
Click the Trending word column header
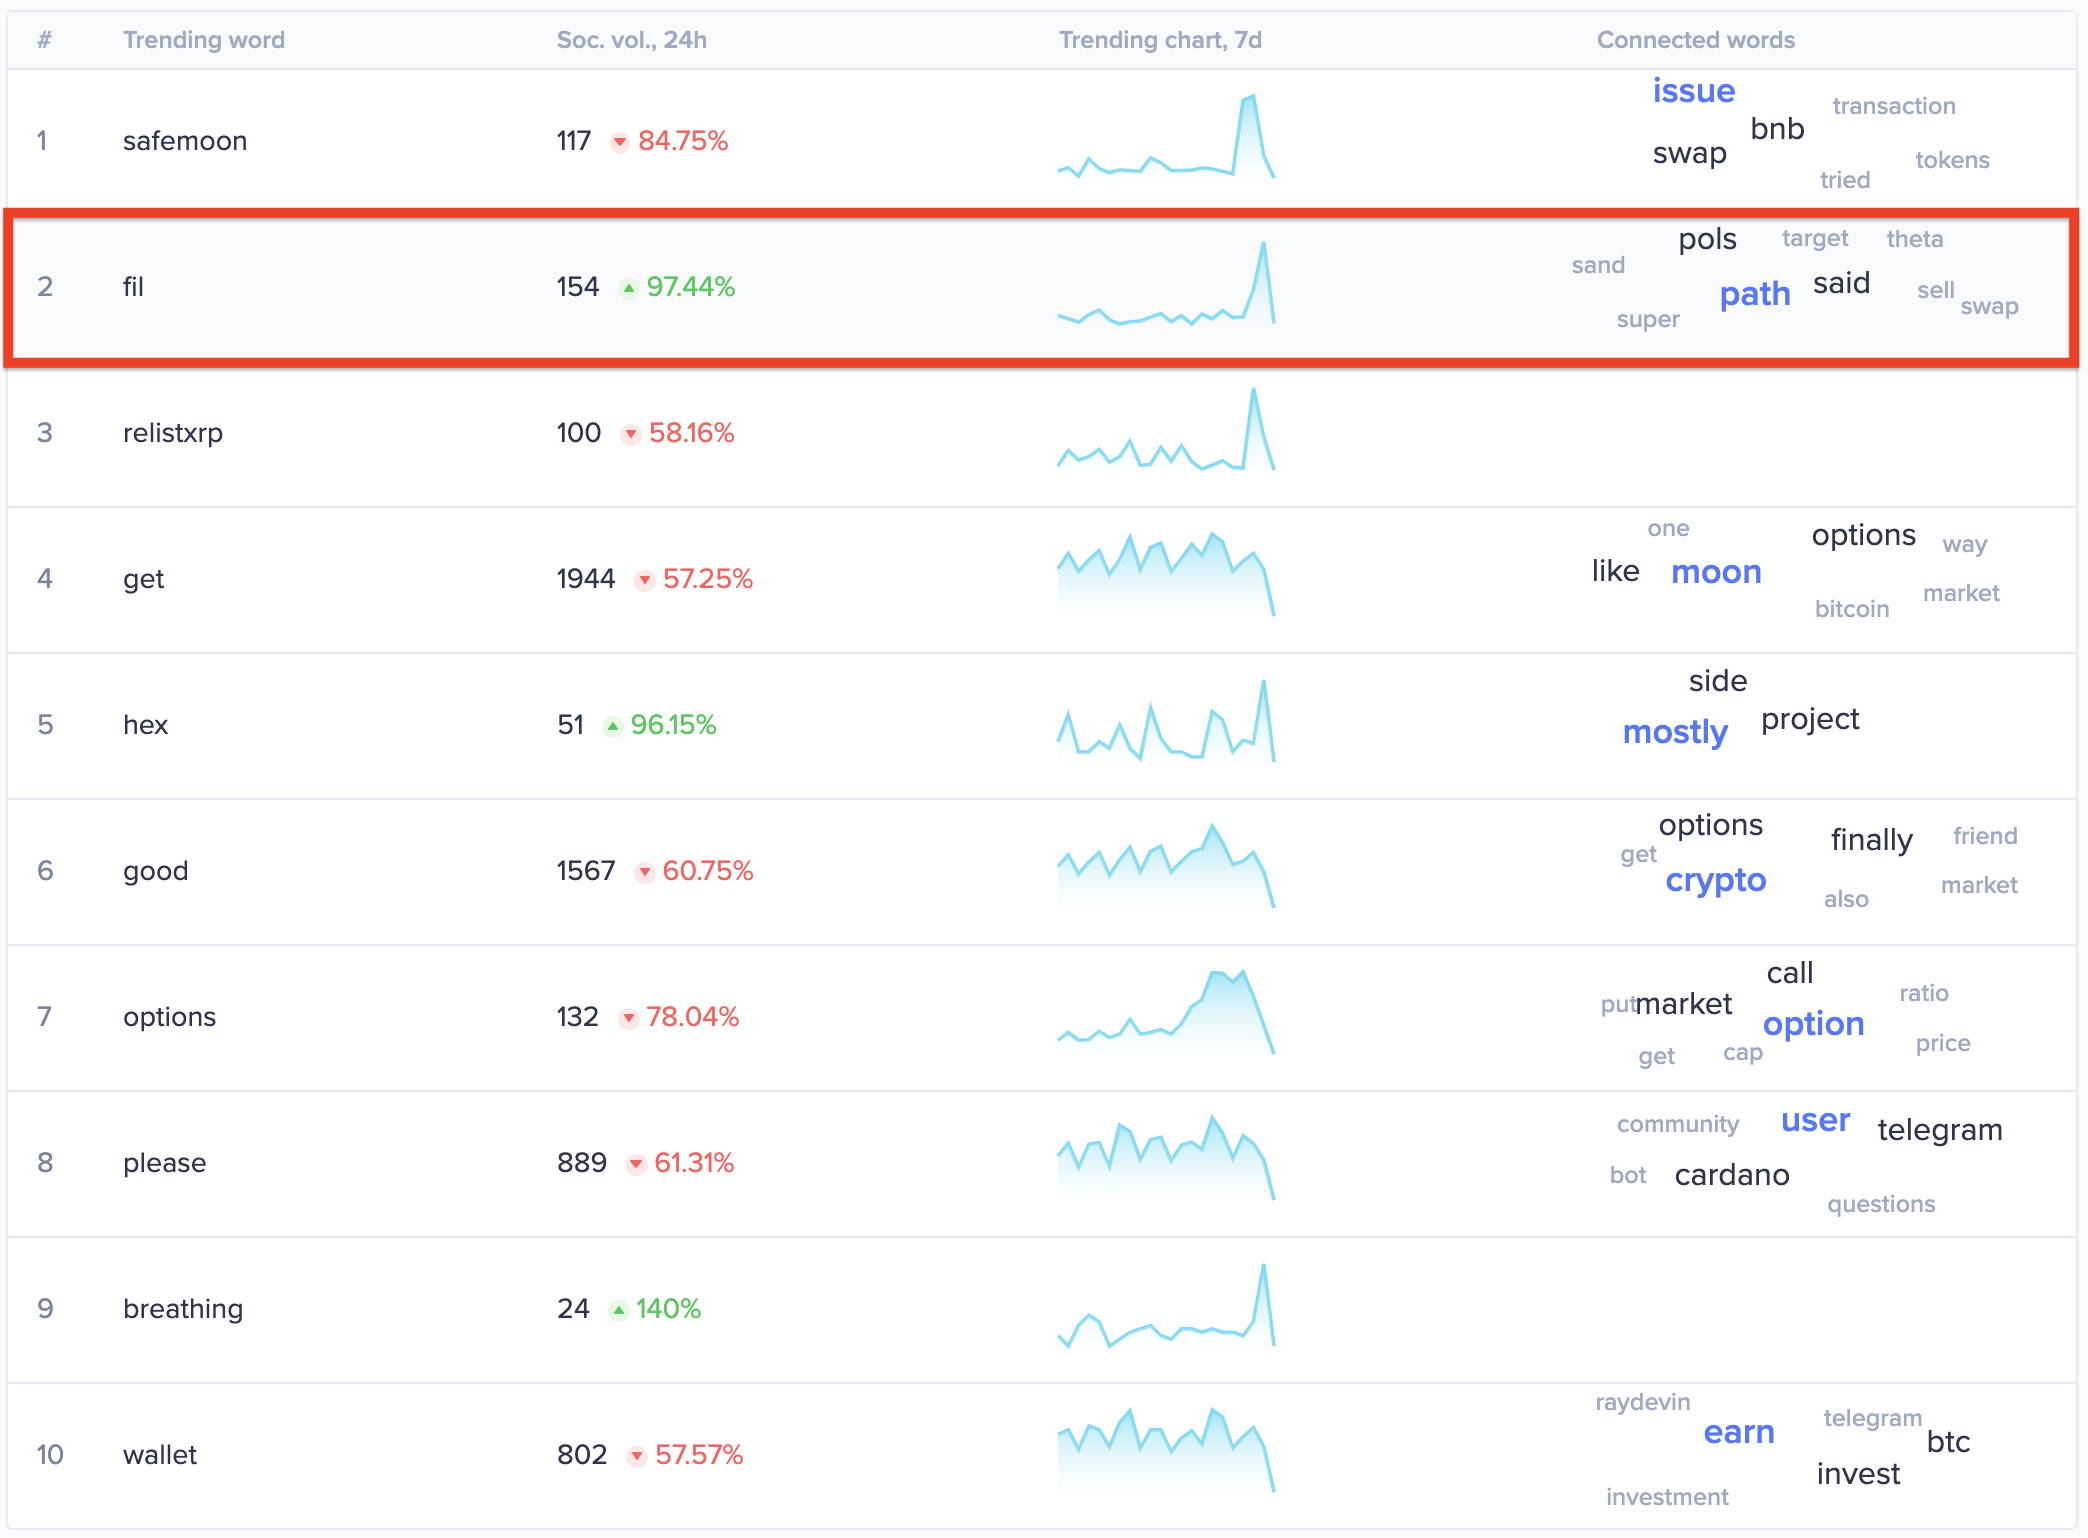coord(204,40)
